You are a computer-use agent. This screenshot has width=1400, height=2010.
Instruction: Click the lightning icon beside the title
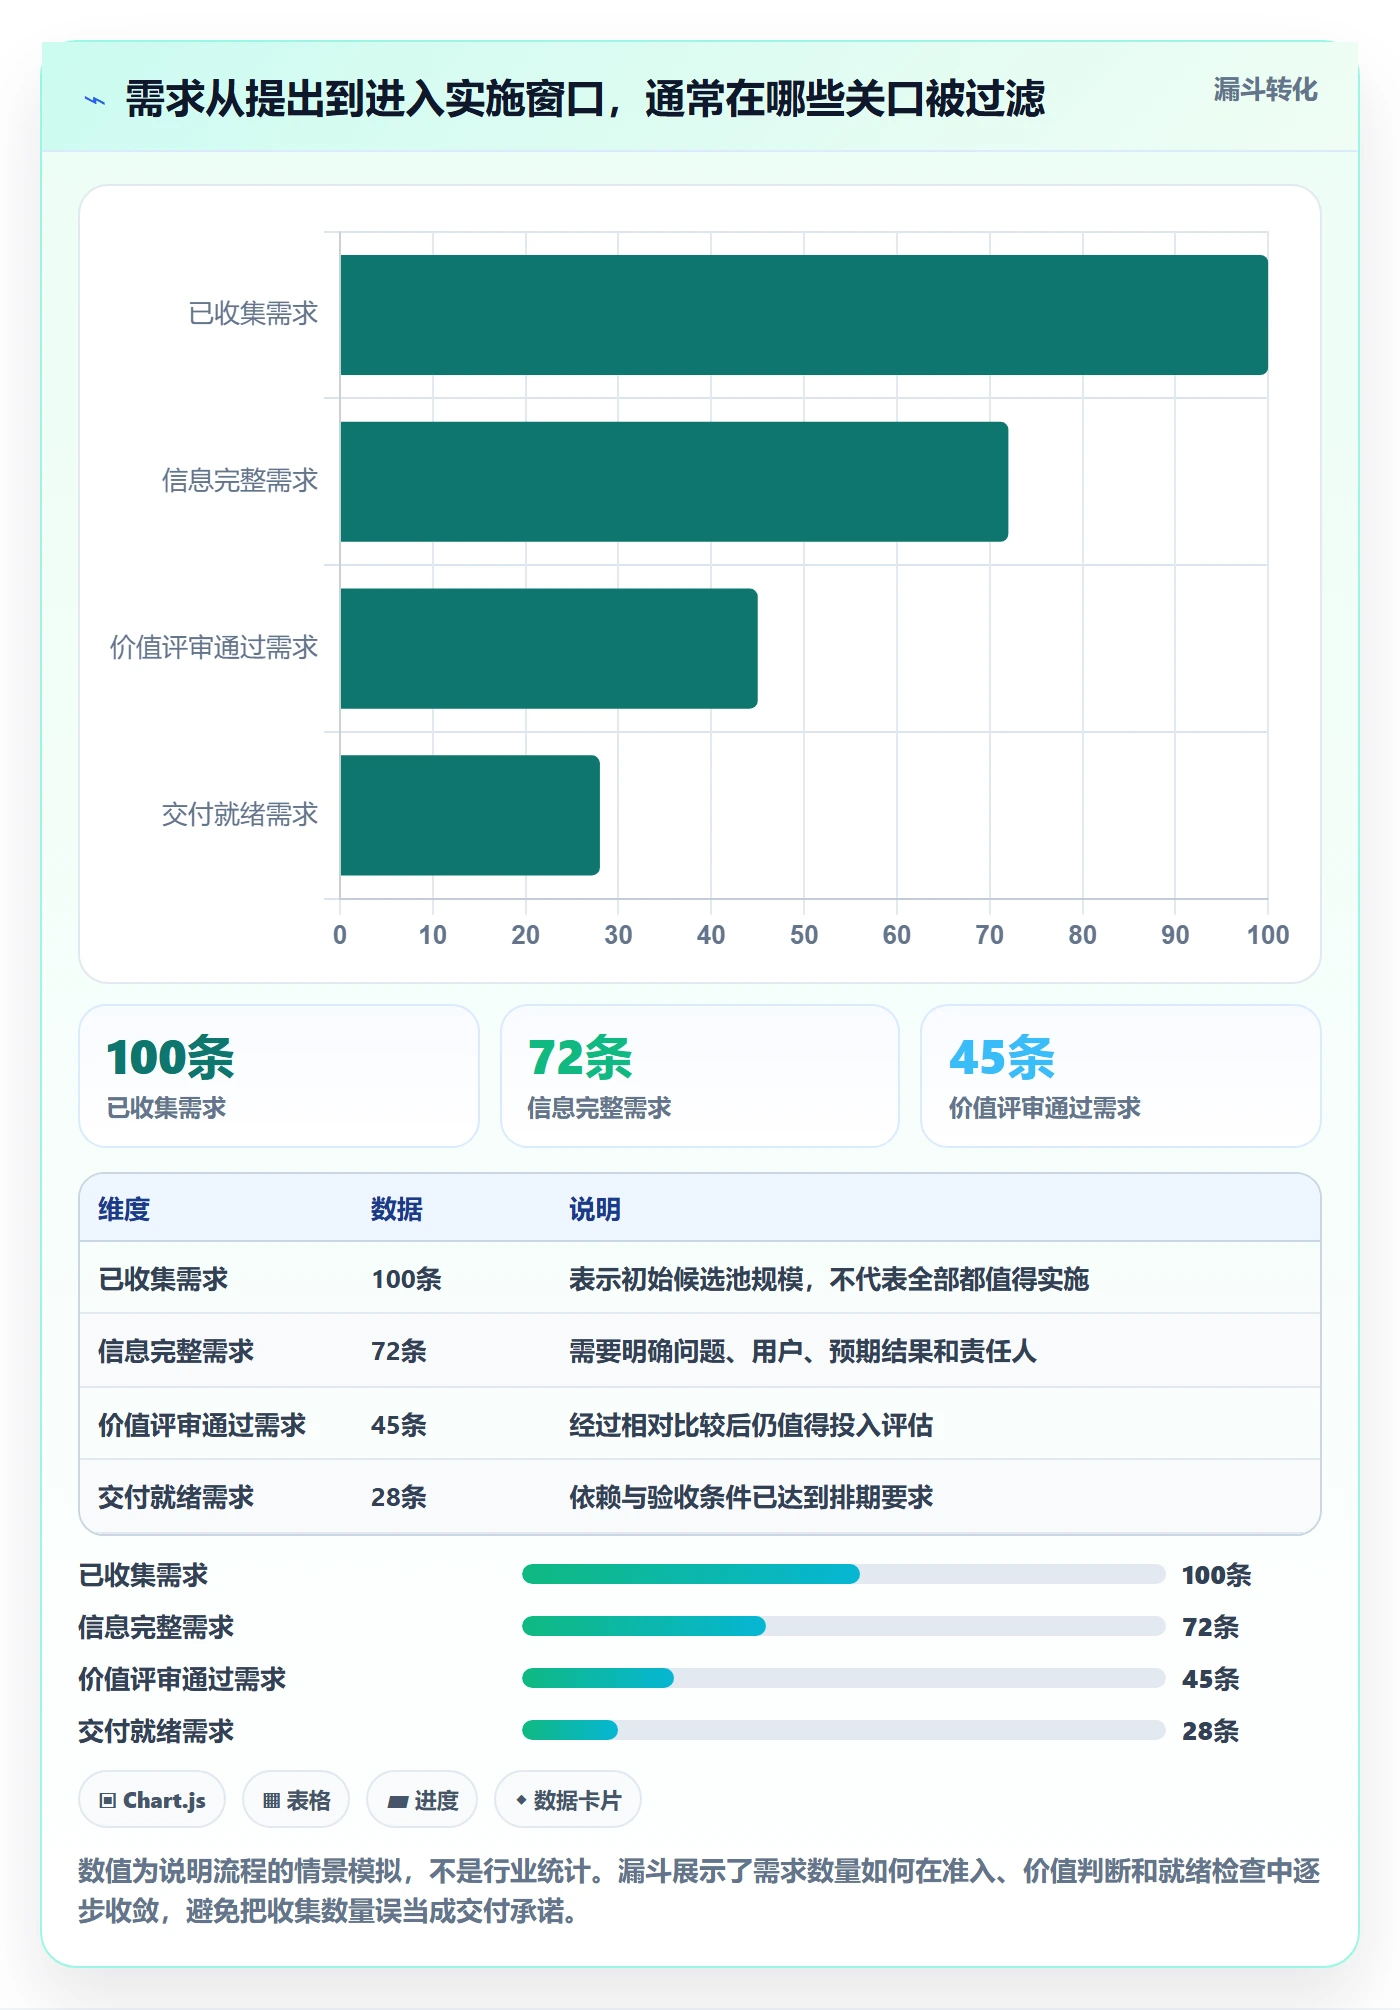point(95,100)
